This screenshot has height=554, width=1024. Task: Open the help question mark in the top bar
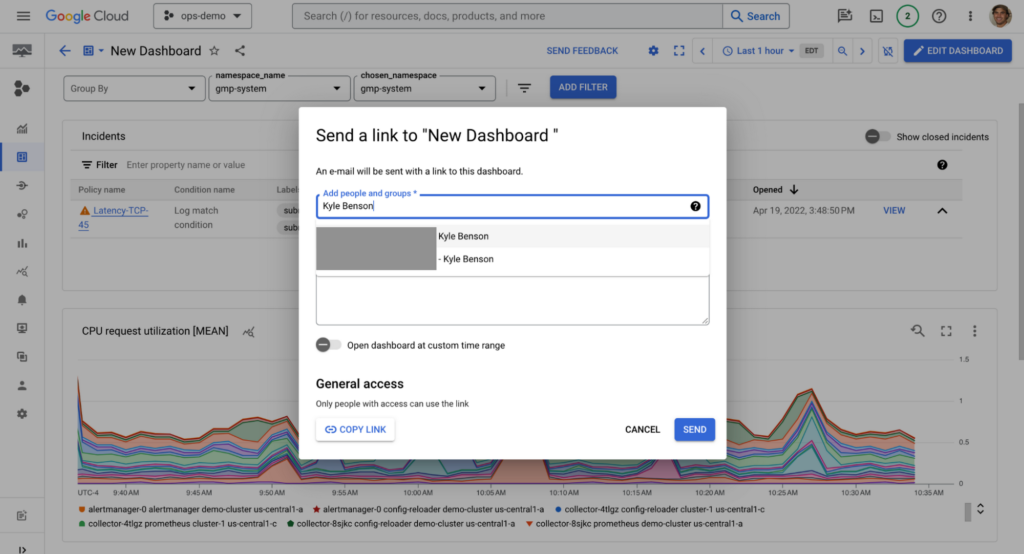click(x=938, y=16)
